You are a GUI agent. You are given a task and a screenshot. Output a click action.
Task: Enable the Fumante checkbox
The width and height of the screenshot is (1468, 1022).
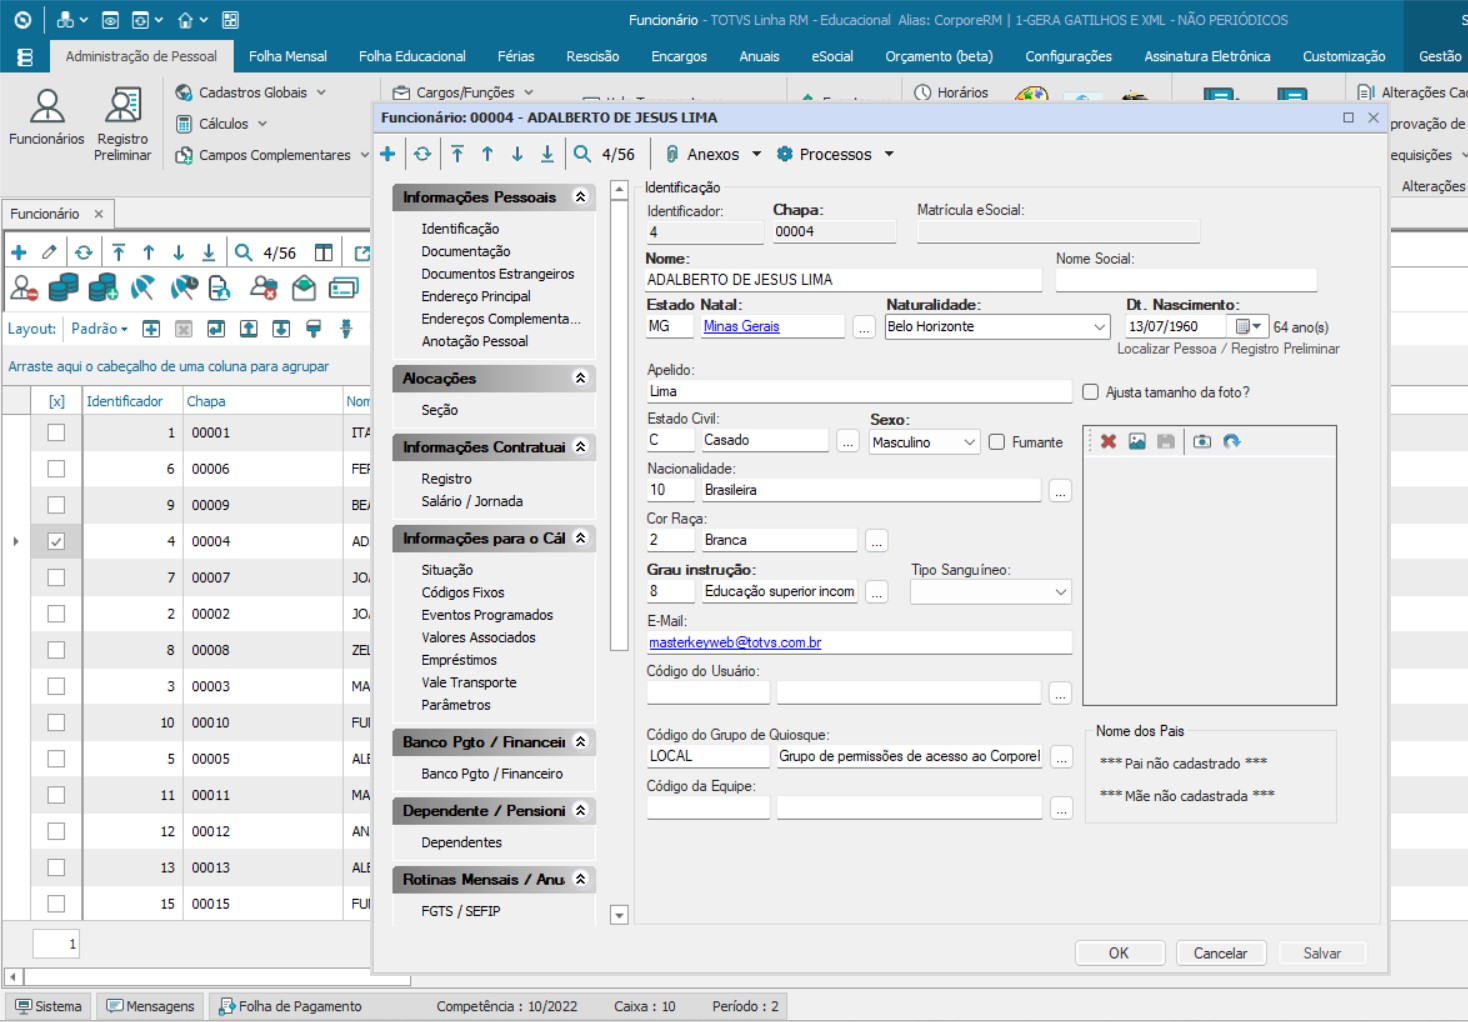click(x=997, y=442)
